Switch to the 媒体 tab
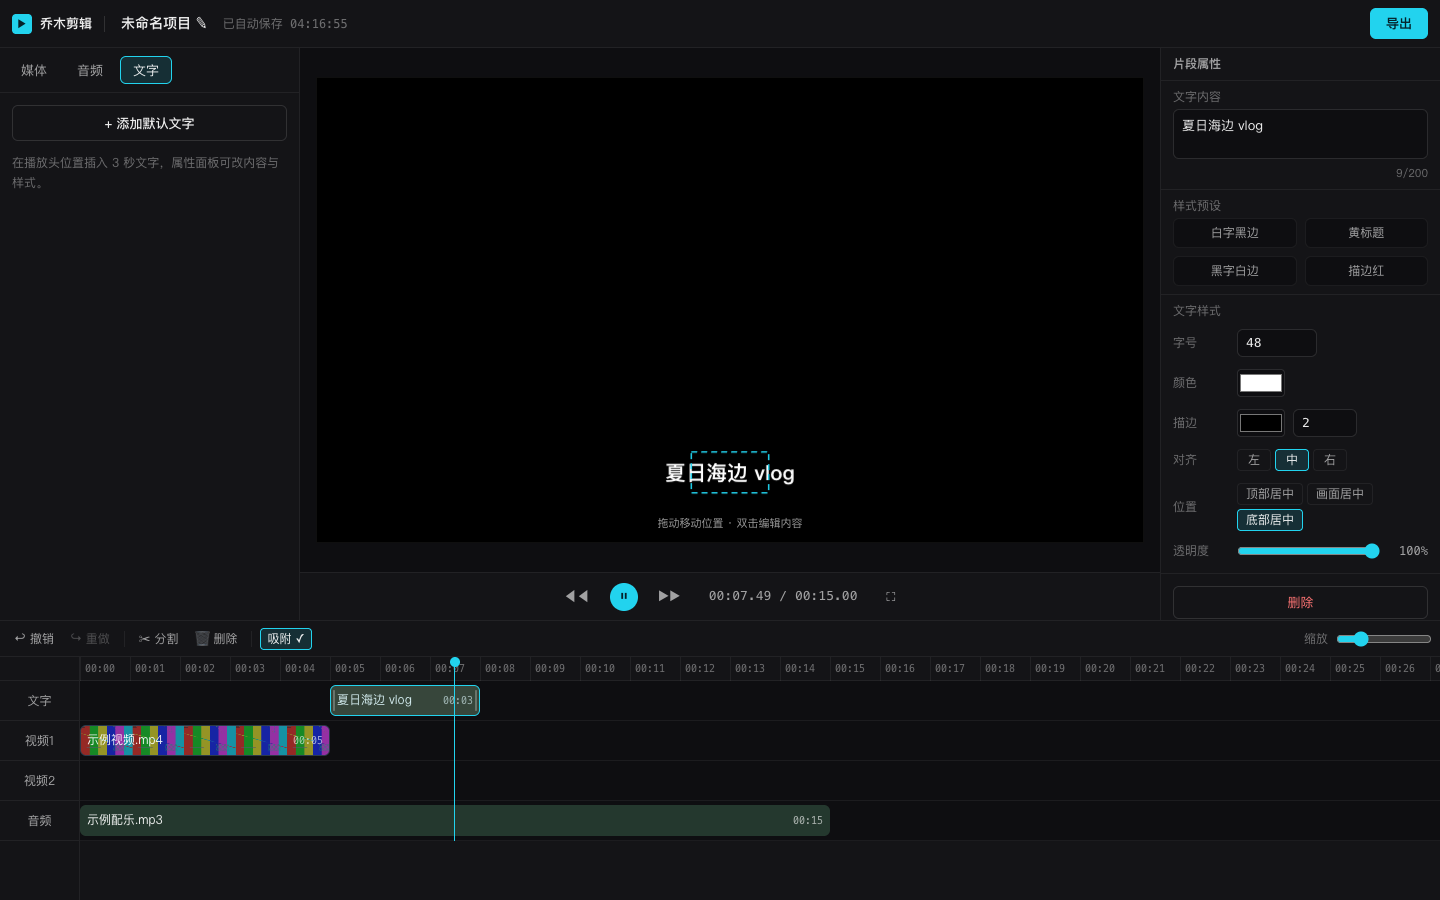1440x900 pixels. click(x=34, y=70)
